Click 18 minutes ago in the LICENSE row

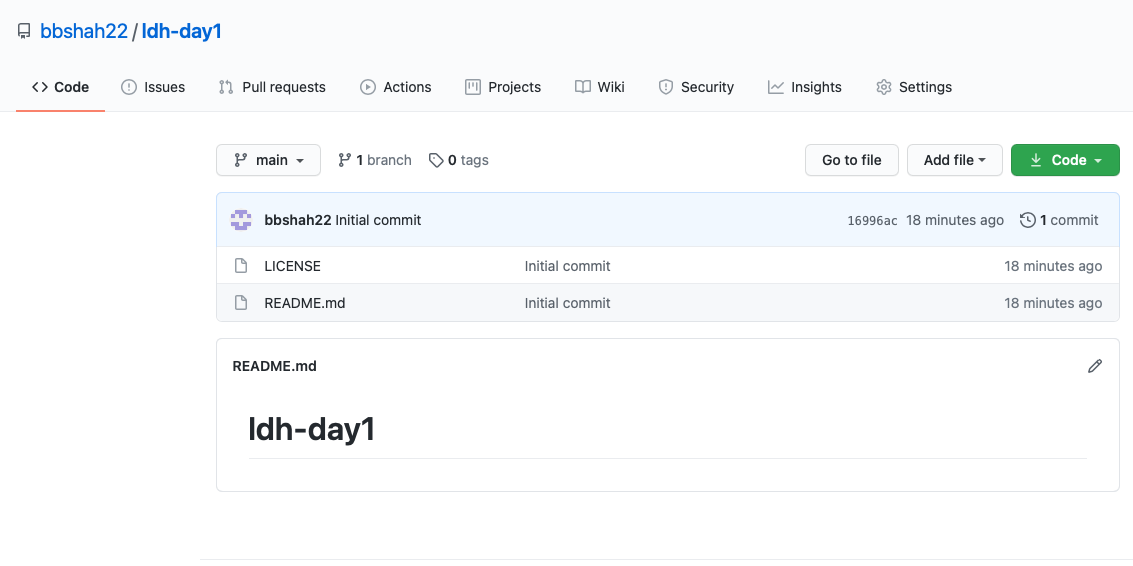1053,266
